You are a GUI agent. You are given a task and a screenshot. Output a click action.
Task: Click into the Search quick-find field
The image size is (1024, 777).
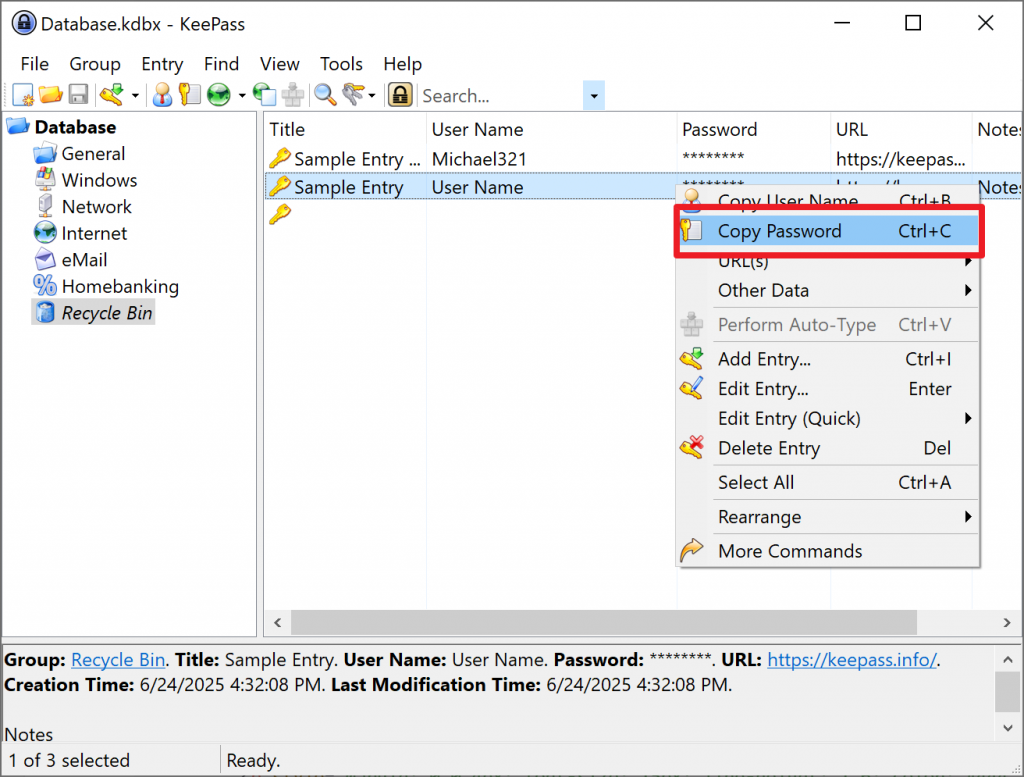coord(500,96)
